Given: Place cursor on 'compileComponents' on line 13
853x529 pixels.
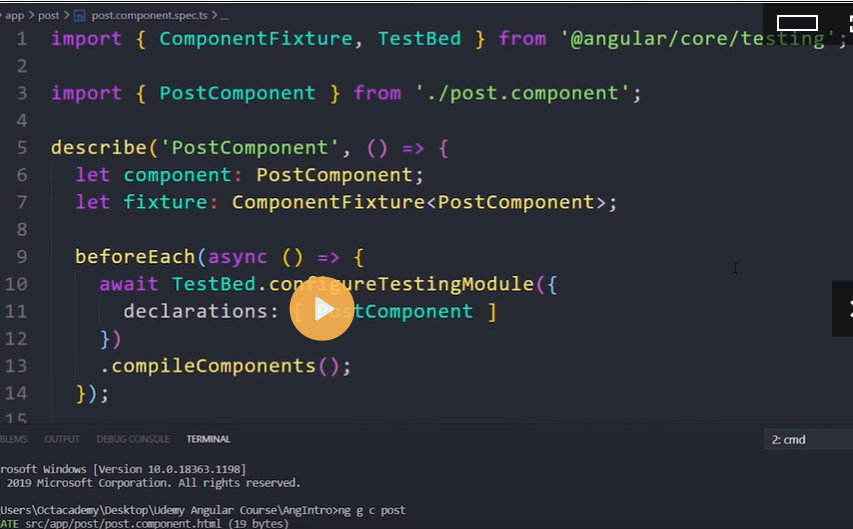Looking at the screenshot, I should pyautogui.click(x=214, y=366).
